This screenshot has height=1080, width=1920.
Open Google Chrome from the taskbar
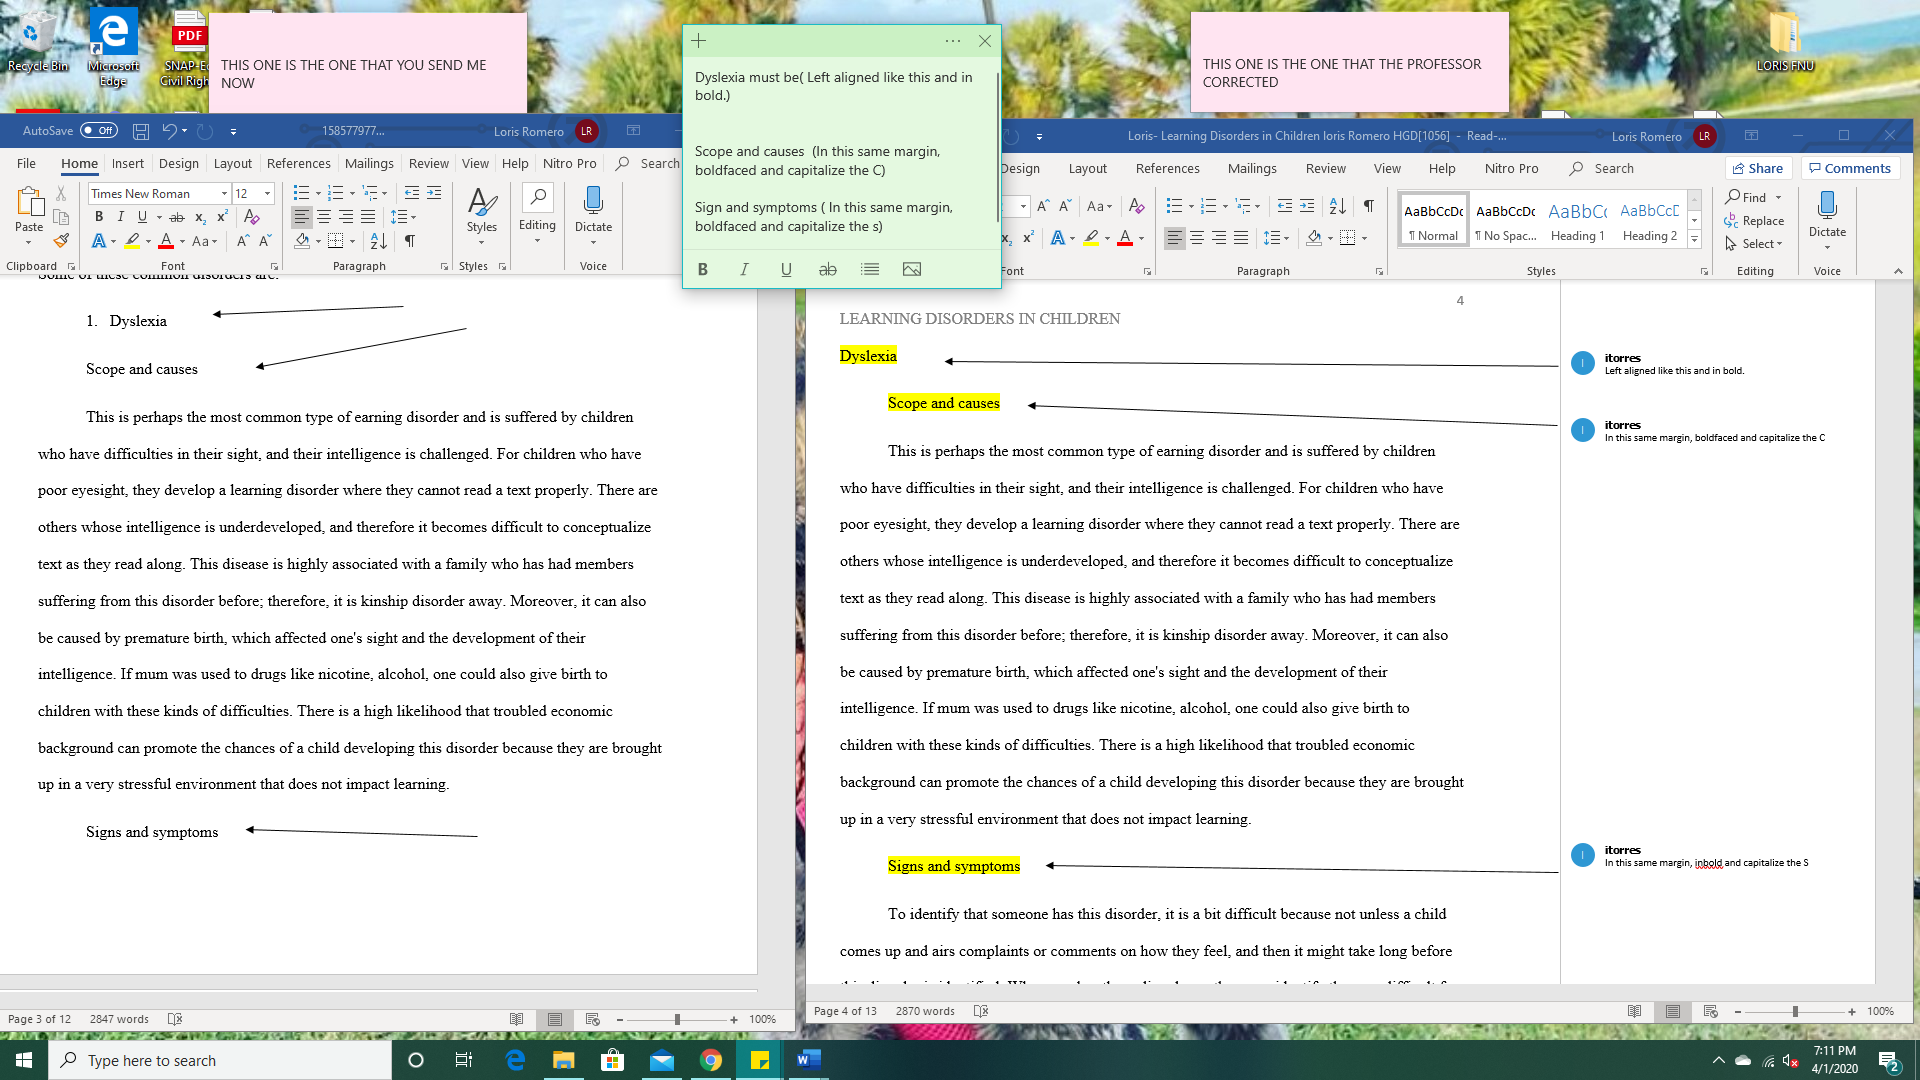[x=711, y=1060]
